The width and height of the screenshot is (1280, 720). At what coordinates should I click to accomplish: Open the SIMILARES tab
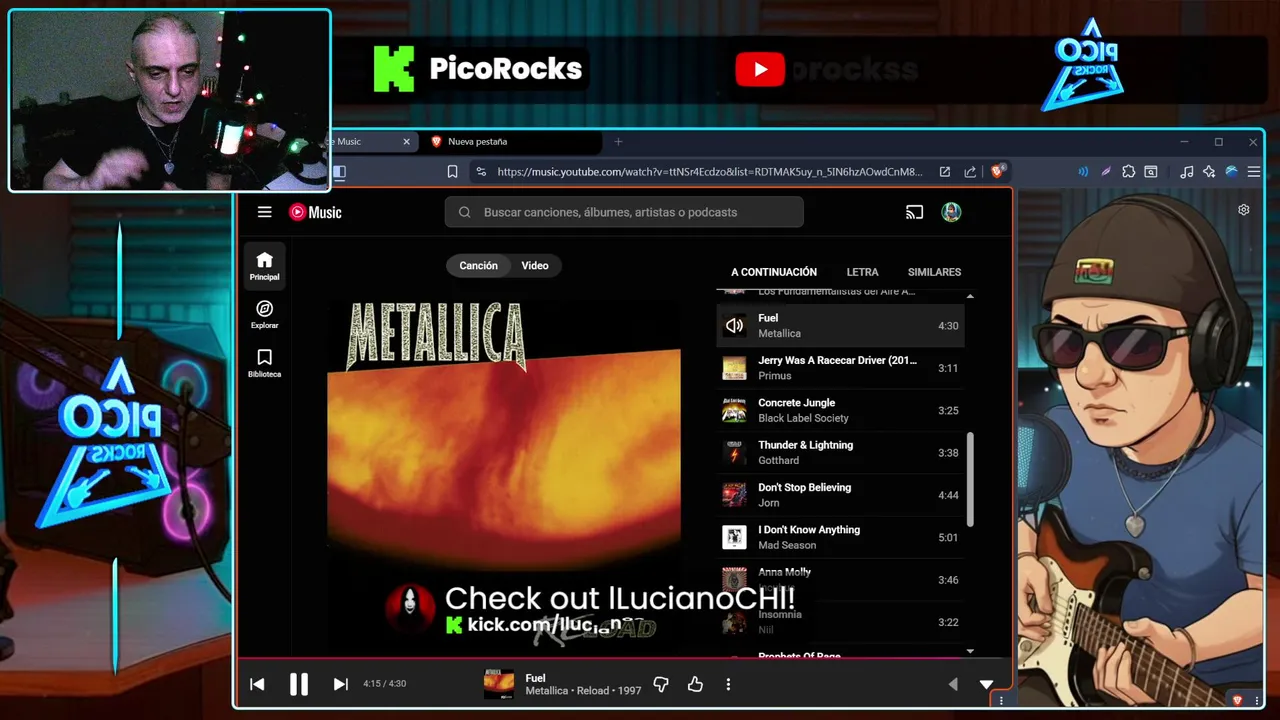[x=934, y=272]
